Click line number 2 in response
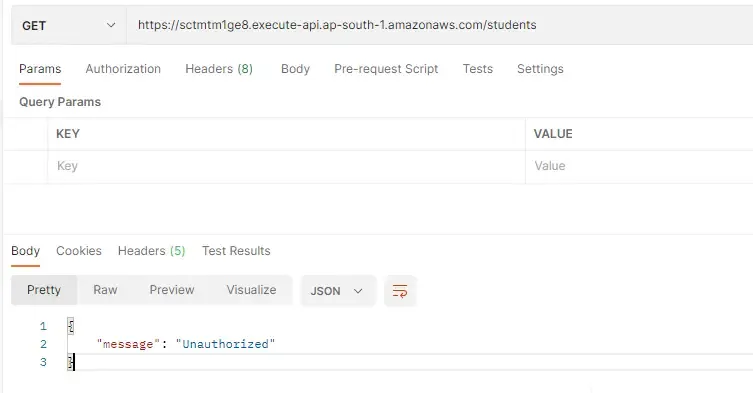Screen dimensions: 753x393 (x=43, y=344)
